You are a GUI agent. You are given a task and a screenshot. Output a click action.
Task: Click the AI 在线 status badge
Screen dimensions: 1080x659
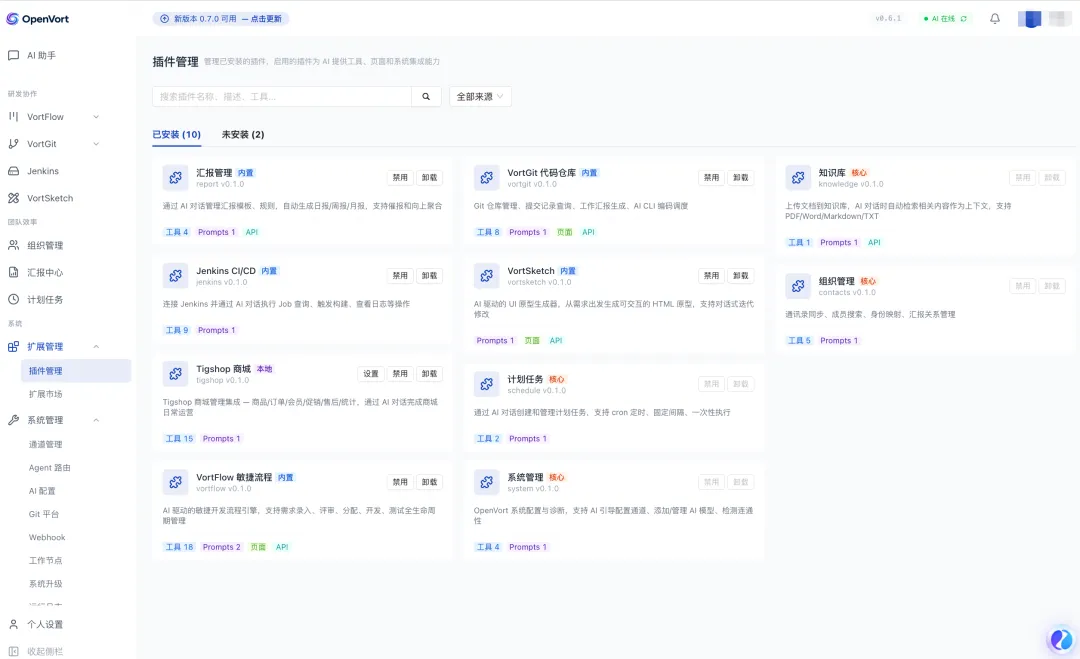pos(946,19)
